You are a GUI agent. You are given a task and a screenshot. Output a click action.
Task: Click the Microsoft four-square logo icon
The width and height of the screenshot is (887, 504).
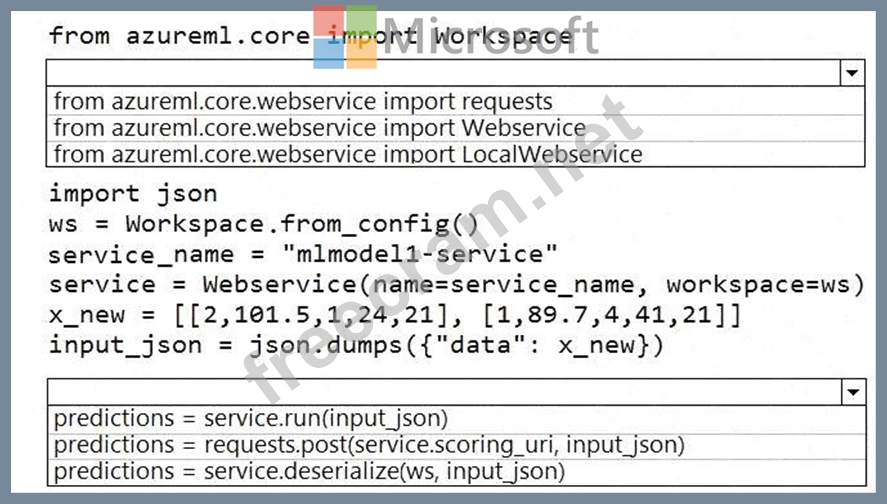(345, 37)
